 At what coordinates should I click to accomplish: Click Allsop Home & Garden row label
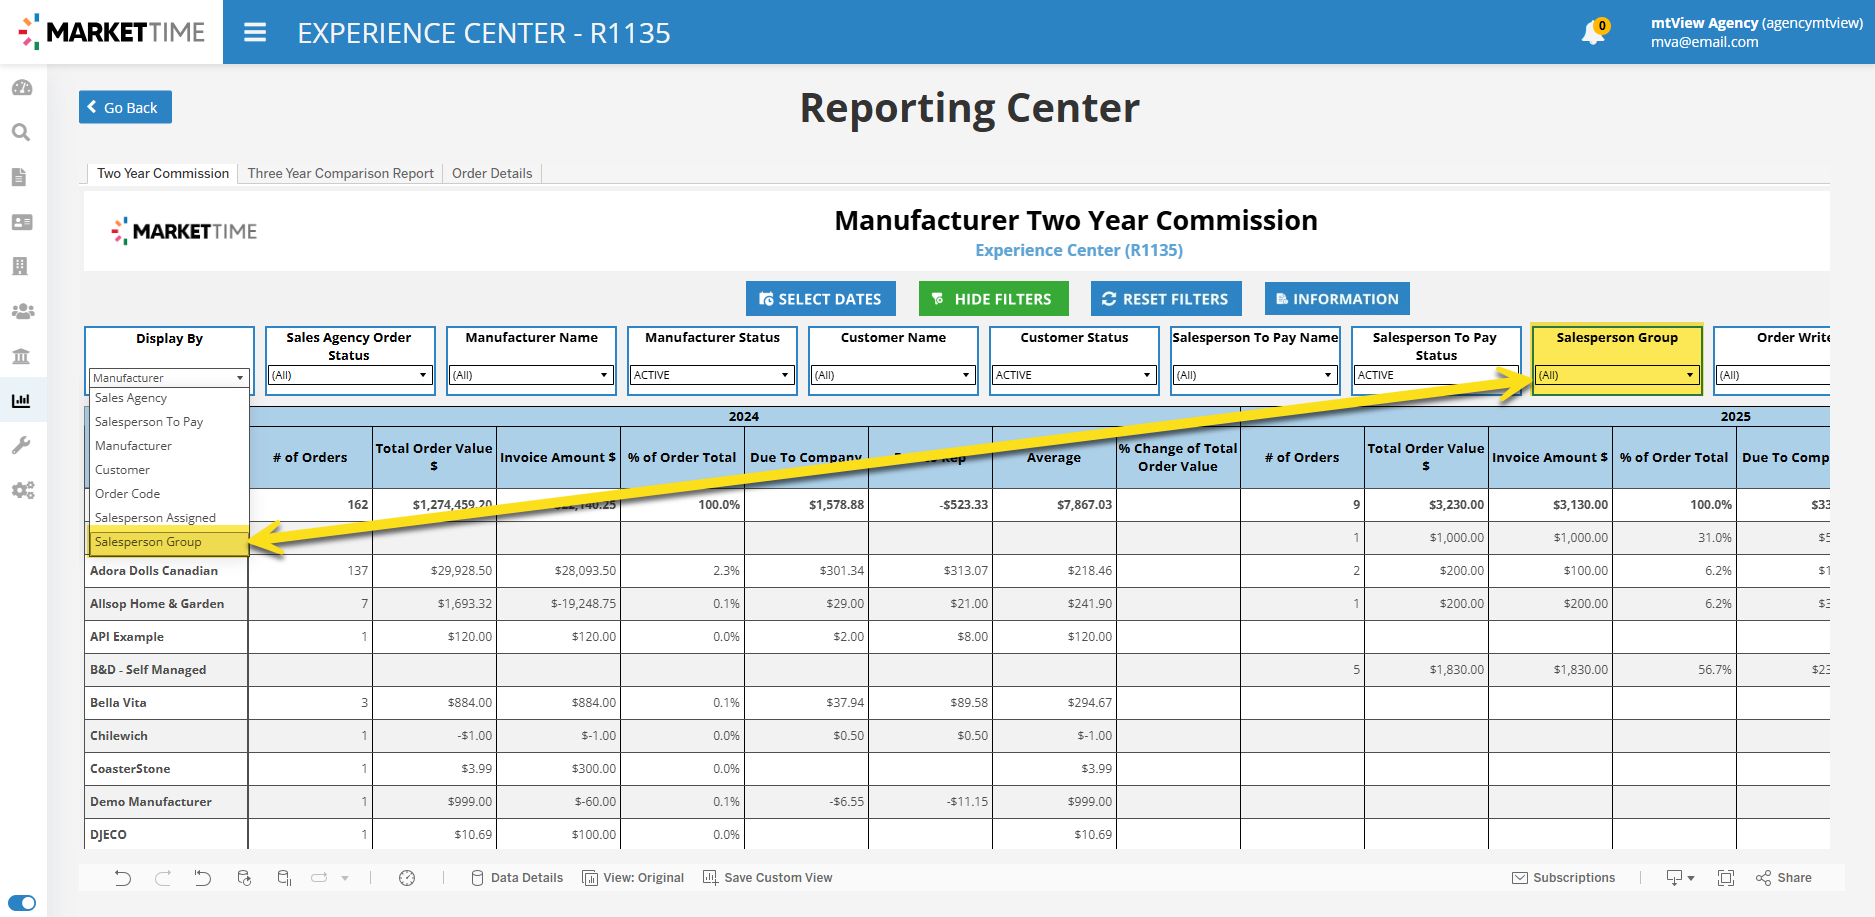click(157, 604)
